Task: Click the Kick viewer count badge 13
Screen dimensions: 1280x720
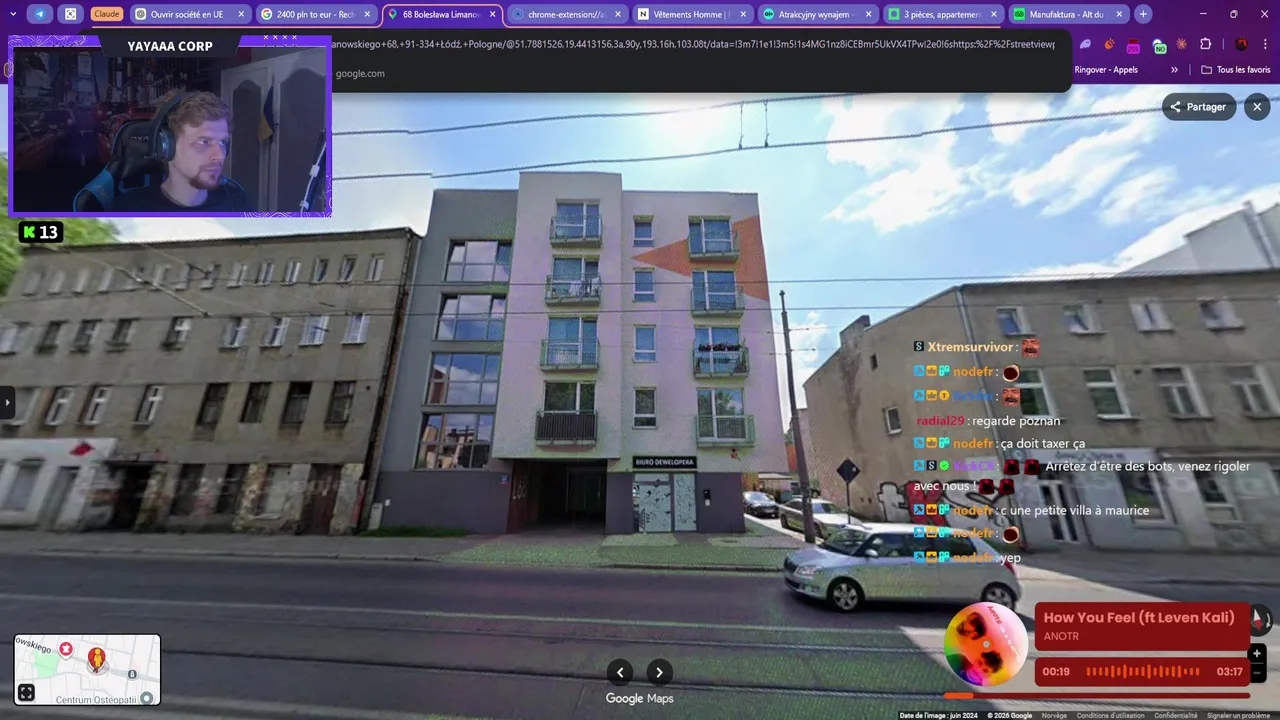Action: (41, 232)
